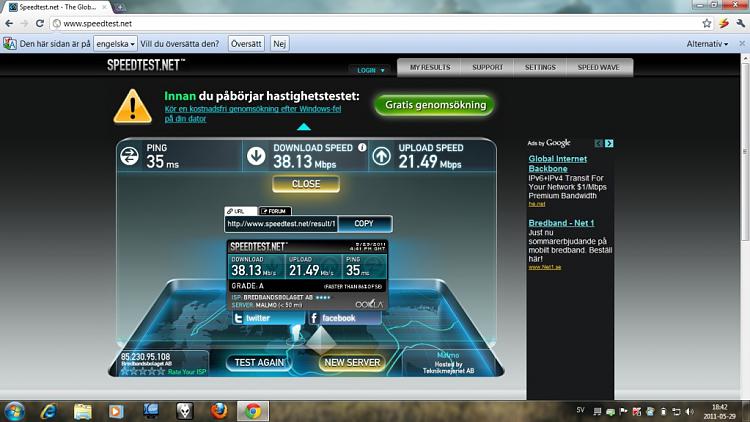This screenshot has height=422, width=750.
Task: Click the SV language indicator
Action: (580, 410)
